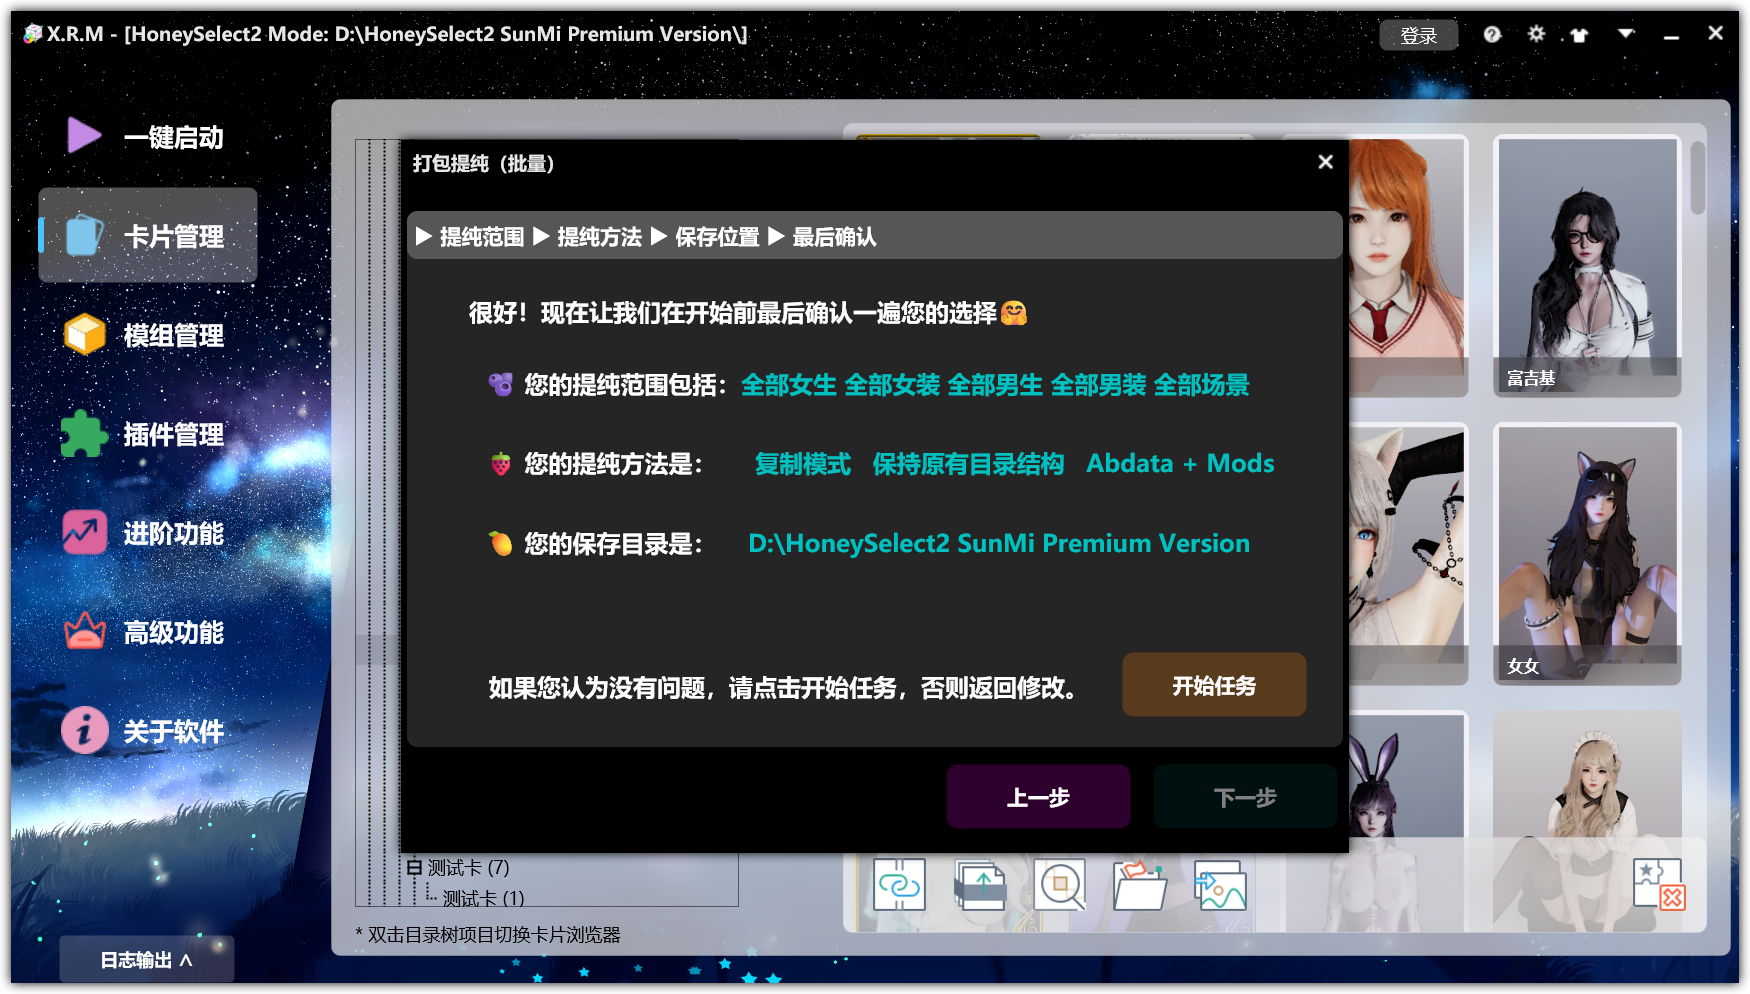Select the bunny-ear character card
This screenshot has width=1750, height=994.
point(1408,775)
